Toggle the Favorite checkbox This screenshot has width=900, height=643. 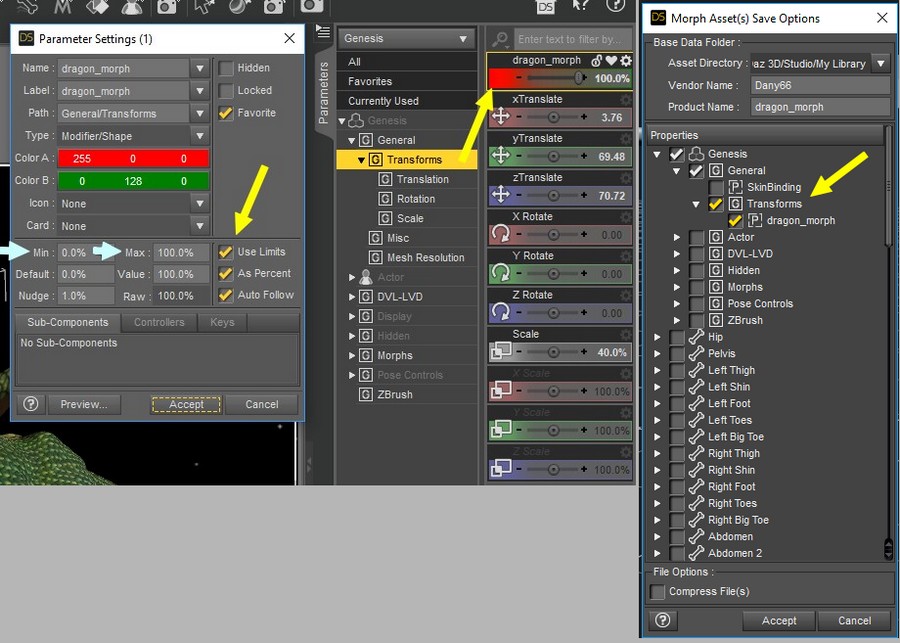coord(226,113)
